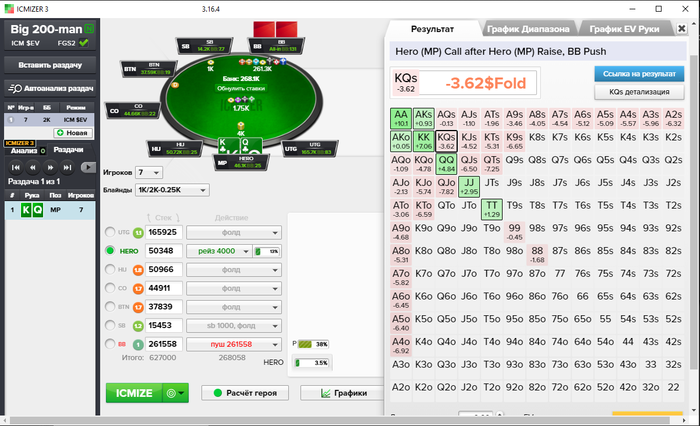This screenshot has height=426, width=700.
Task: Click the Вставить раздачу button
Action: pyautogui.click(x=50, y=65)
